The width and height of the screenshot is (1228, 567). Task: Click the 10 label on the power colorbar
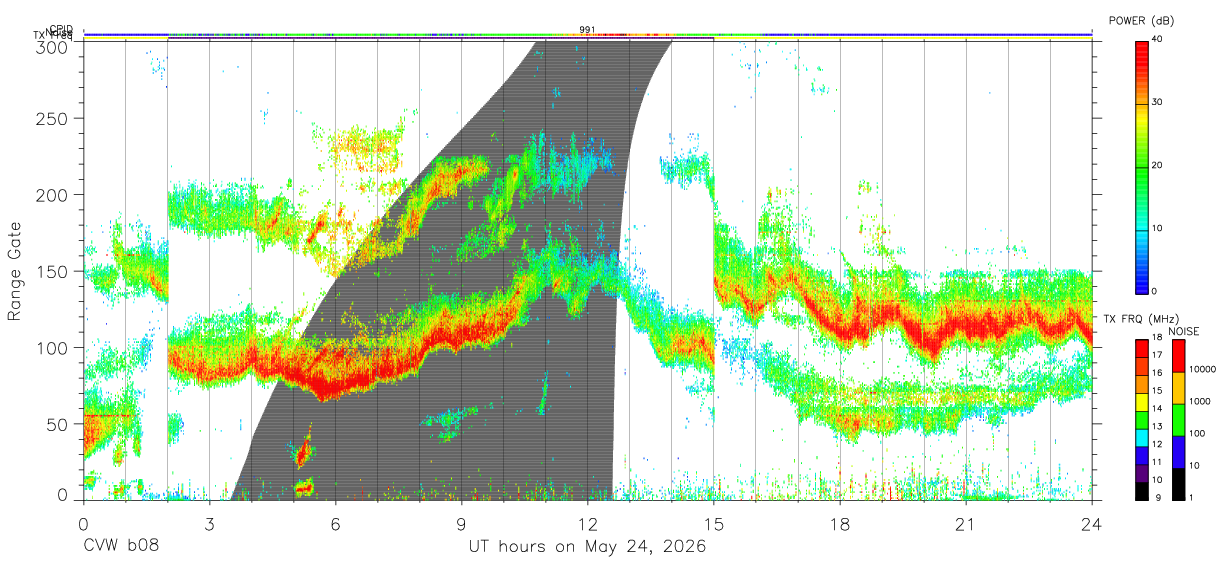point(1156,228)
